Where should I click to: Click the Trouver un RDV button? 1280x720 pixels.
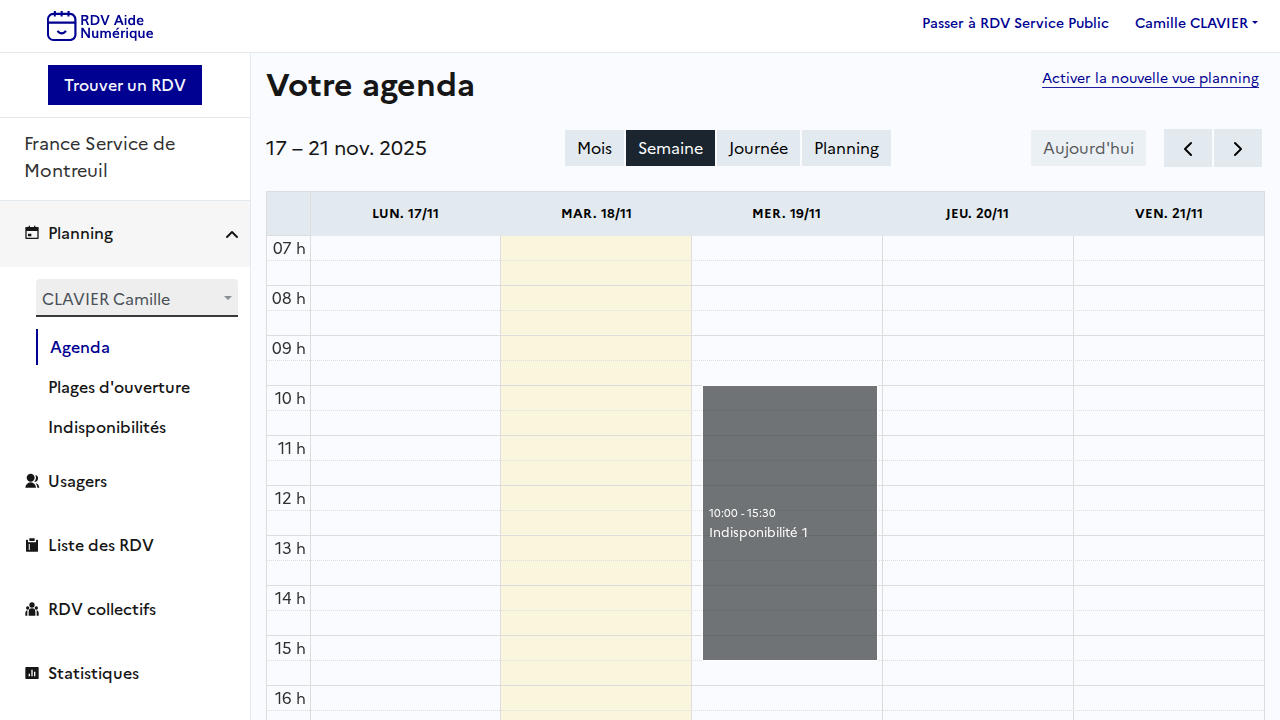125,85
